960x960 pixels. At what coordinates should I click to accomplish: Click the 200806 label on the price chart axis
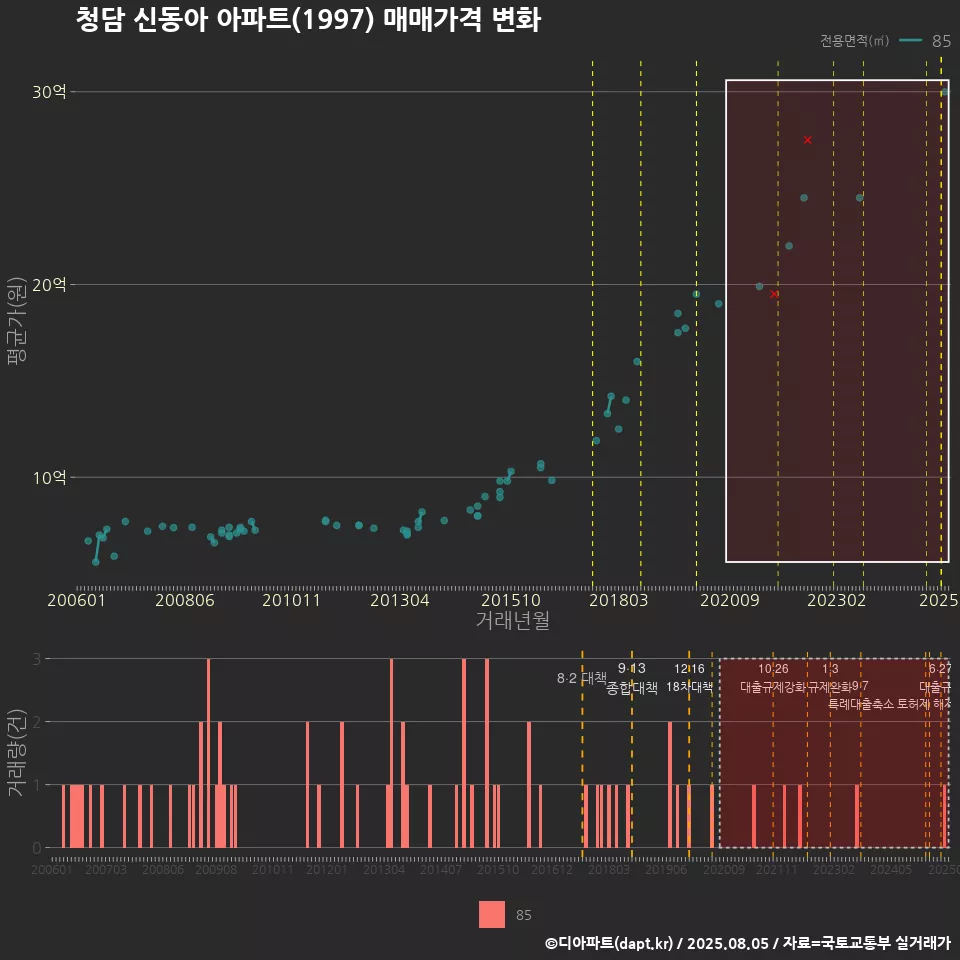point(185,600)
